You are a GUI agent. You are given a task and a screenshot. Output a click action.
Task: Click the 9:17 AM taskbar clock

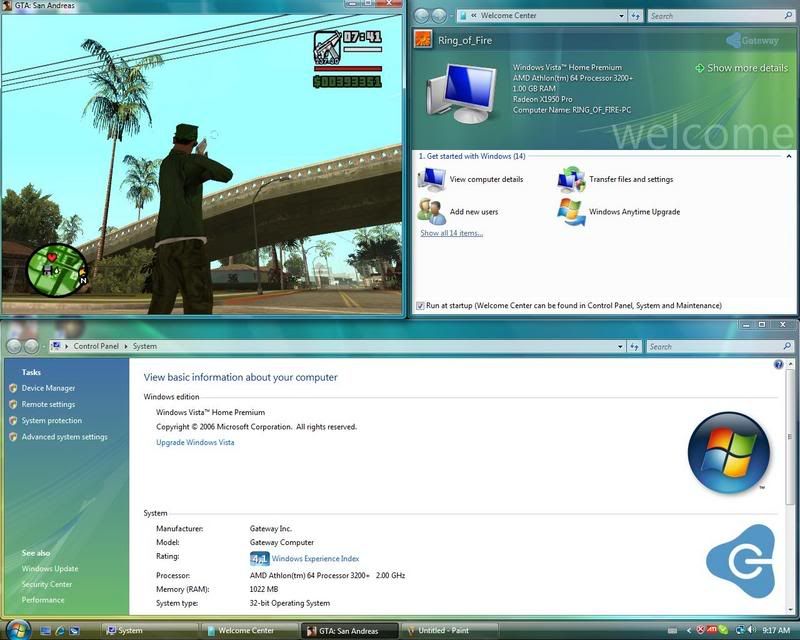[776, 631]
